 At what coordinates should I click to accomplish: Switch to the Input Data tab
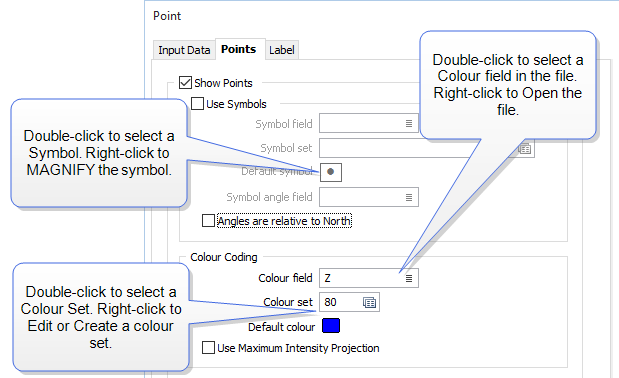(x=184, y=50)
